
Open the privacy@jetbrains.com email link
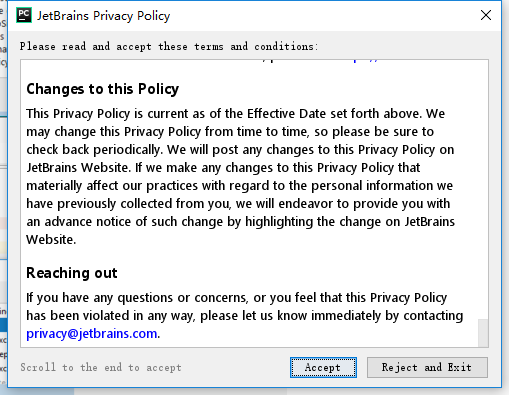(91, 334)
